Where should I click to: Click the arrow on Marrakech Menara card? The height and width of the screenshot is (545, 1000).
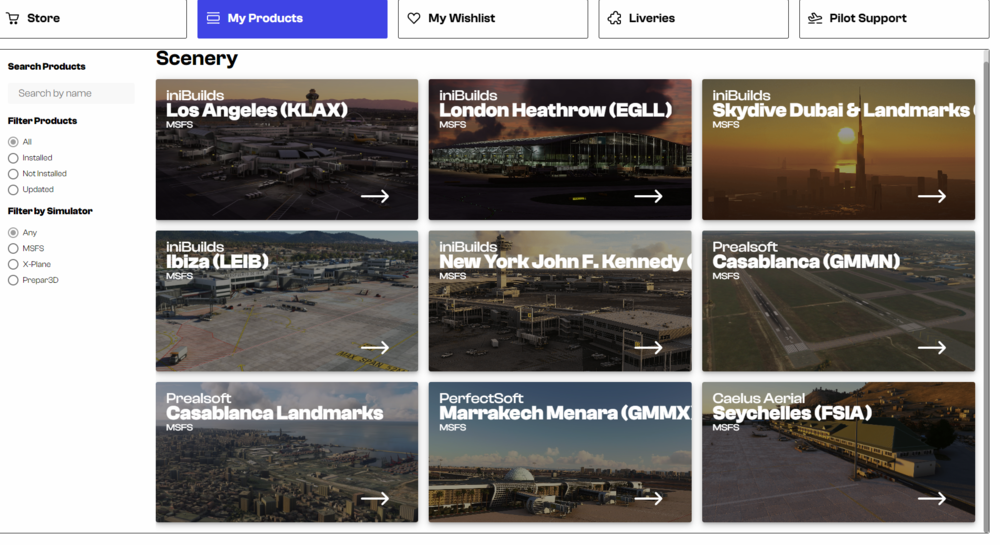pyautogui.click(x=648, y=498)
